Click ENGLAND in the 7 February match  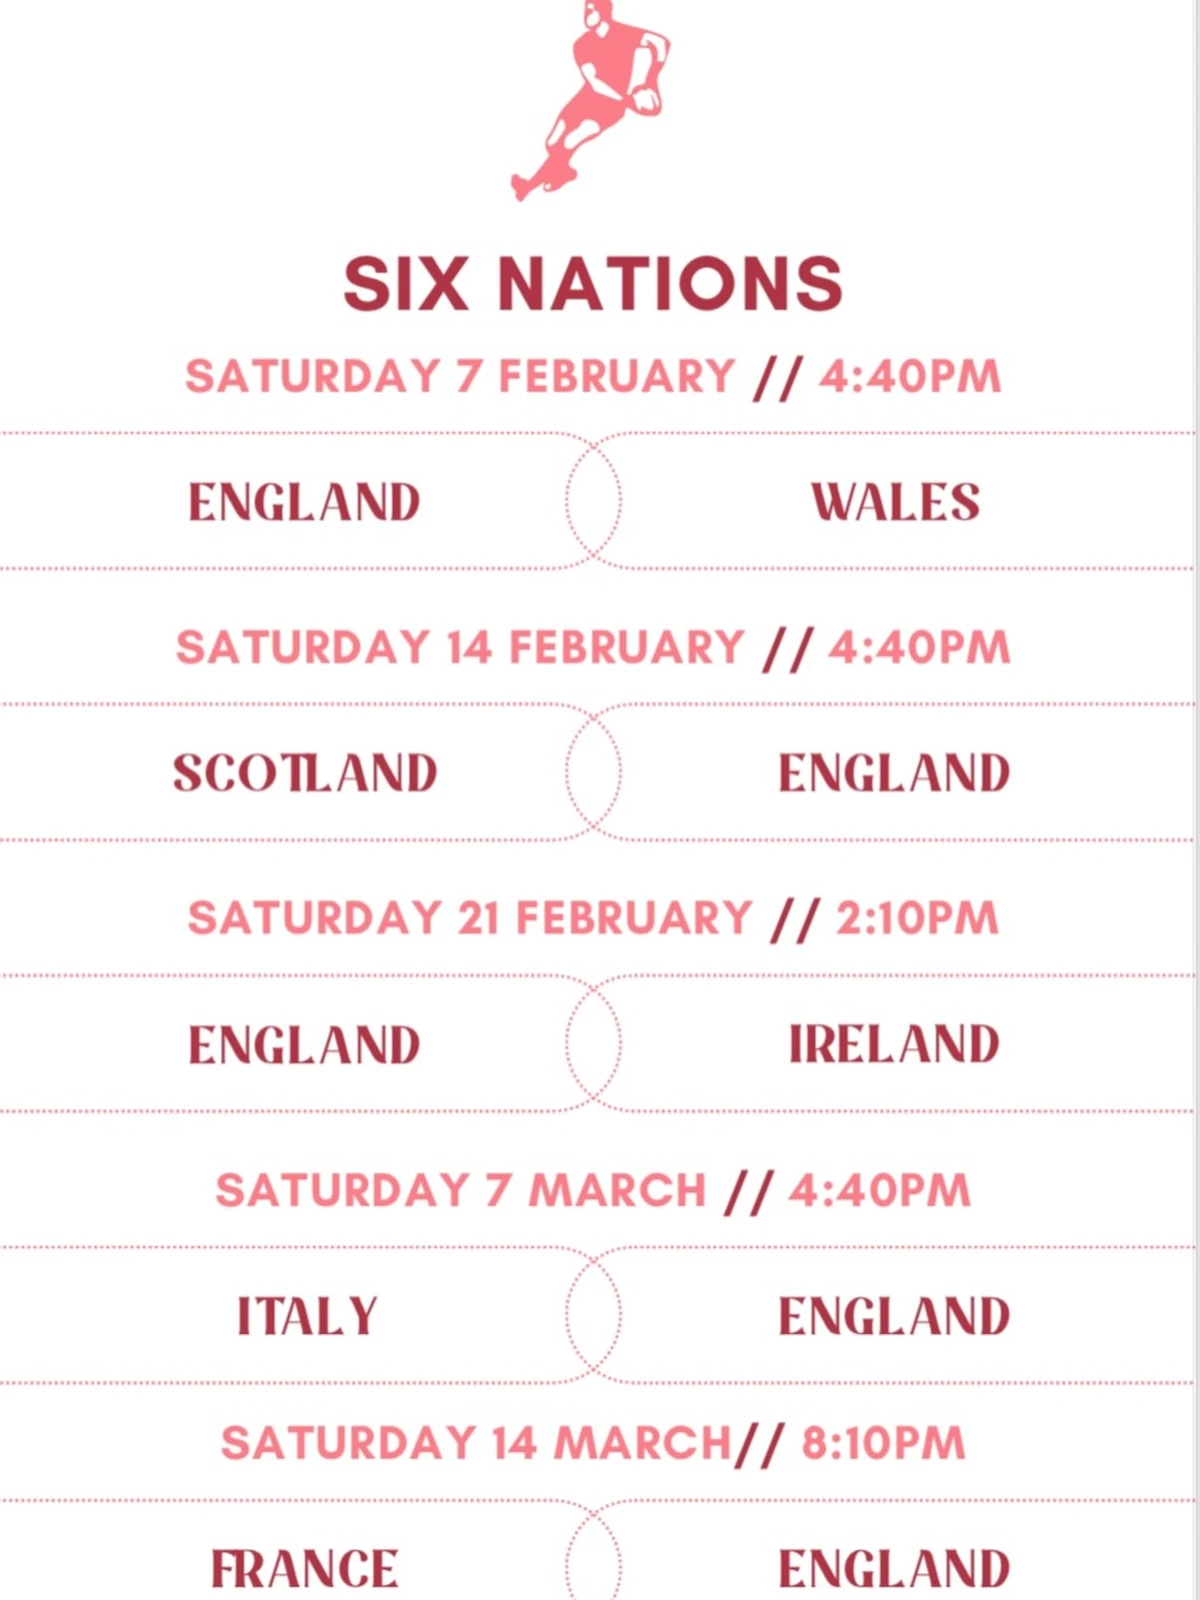(x=304, y=502)
